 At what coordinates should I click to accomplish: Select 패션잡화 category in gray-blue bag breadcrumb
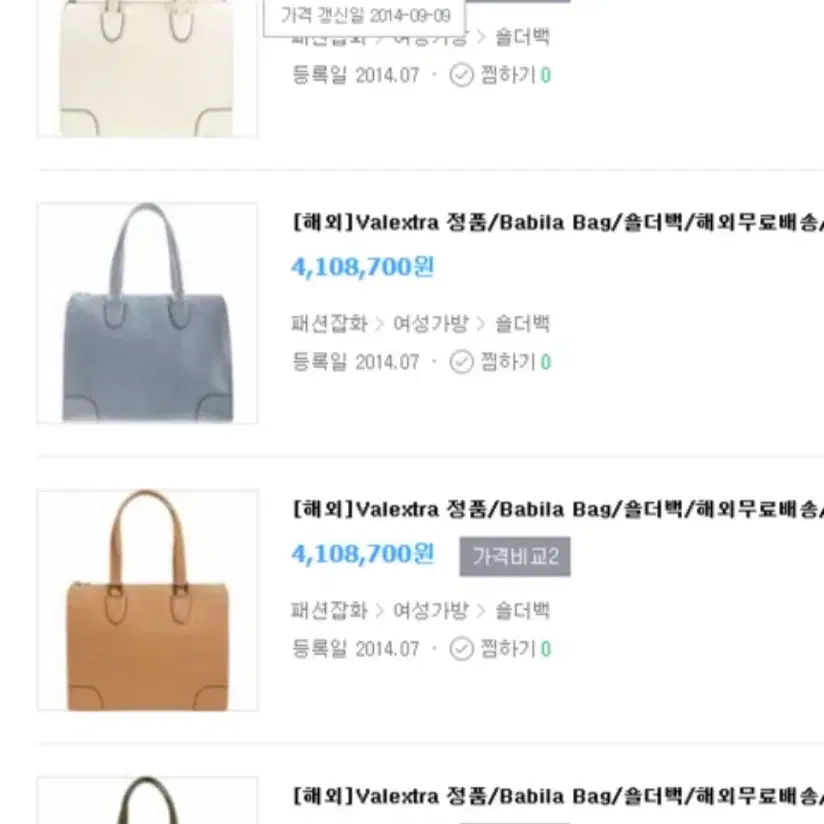[x=329, y=324]
